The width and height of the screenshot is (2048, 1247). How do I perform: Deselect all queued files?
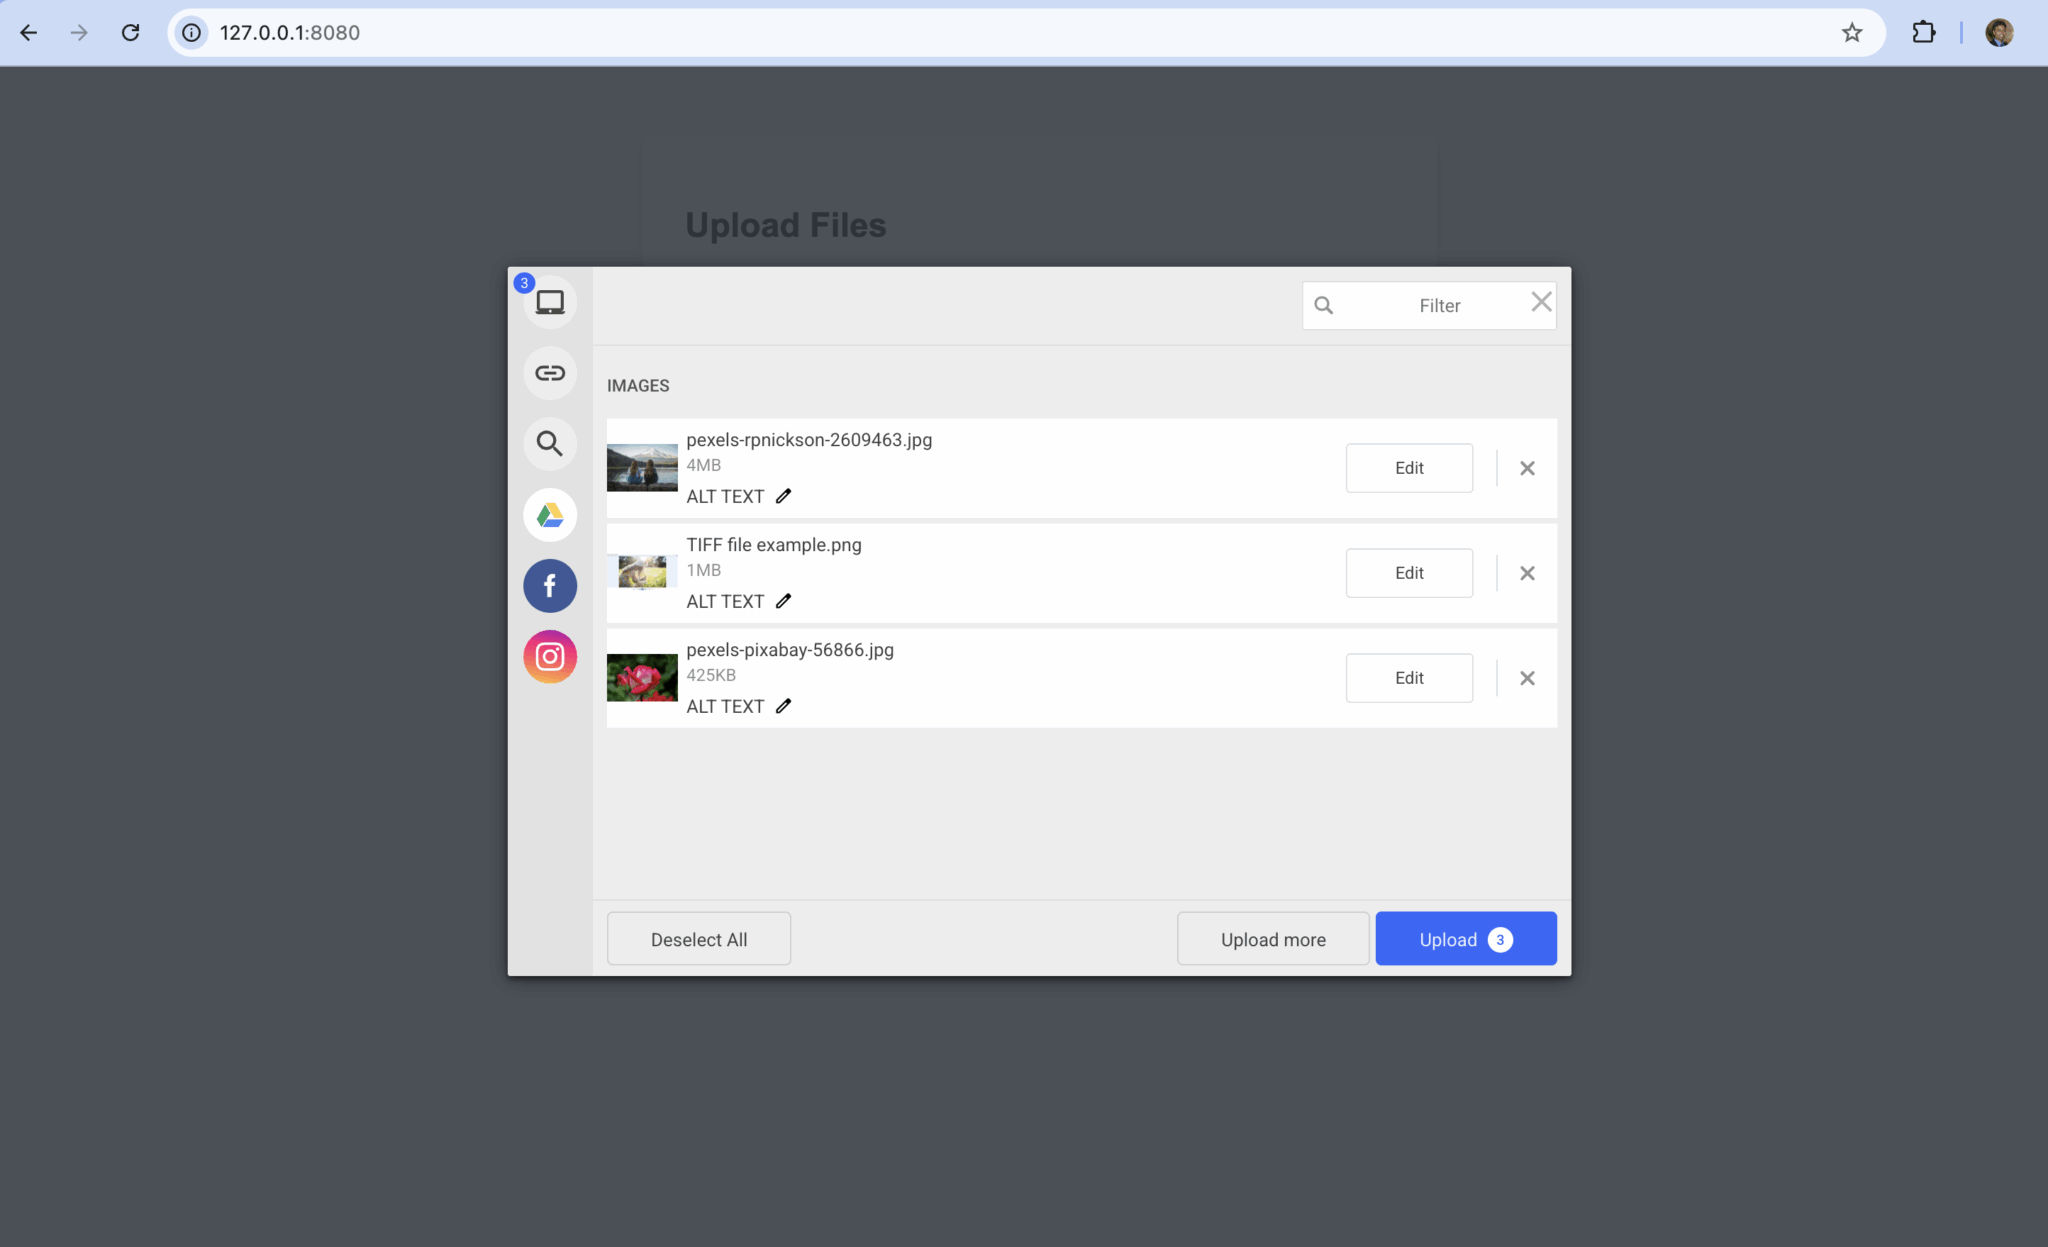click(x=698, y=938)
